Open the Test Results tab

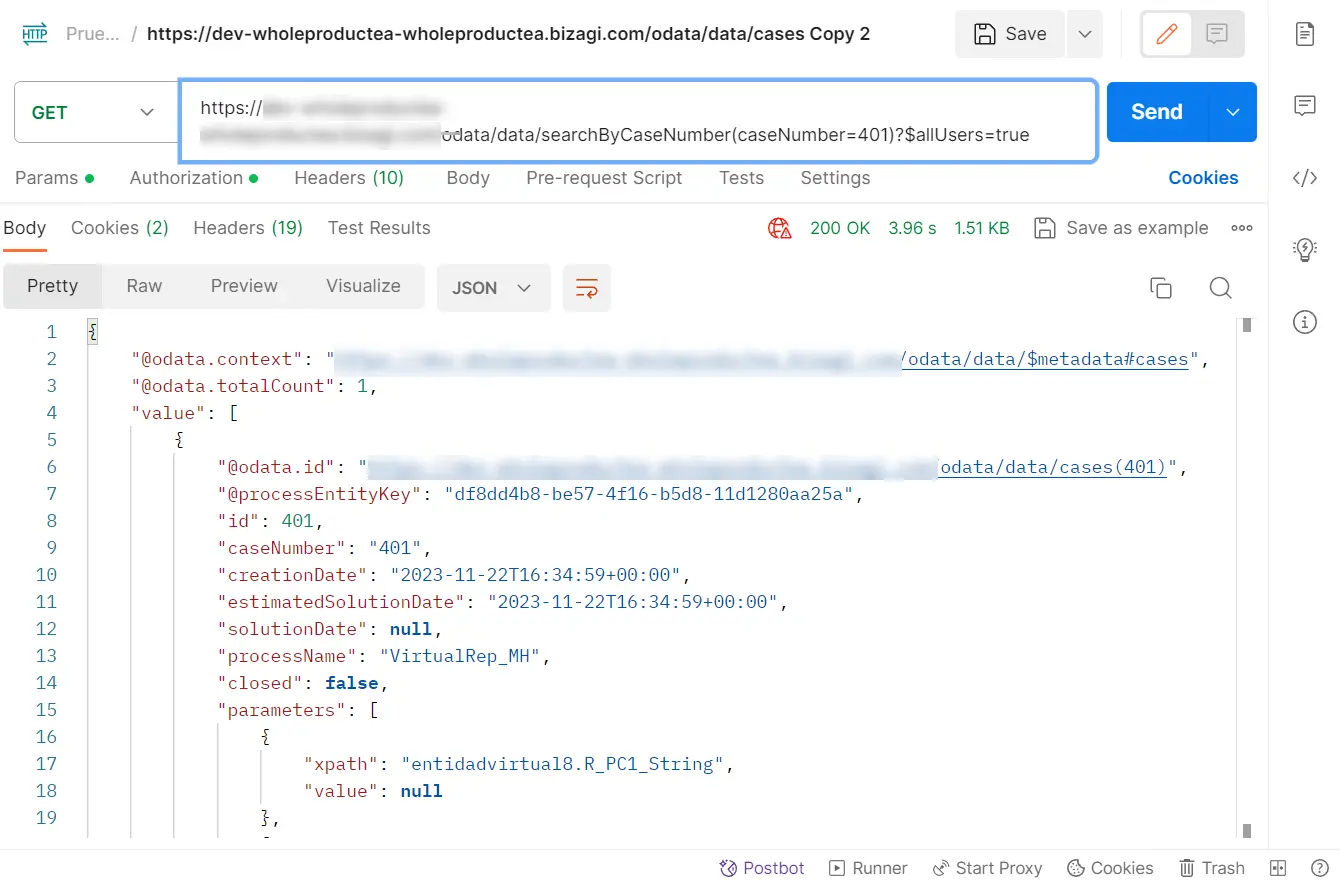379,228
